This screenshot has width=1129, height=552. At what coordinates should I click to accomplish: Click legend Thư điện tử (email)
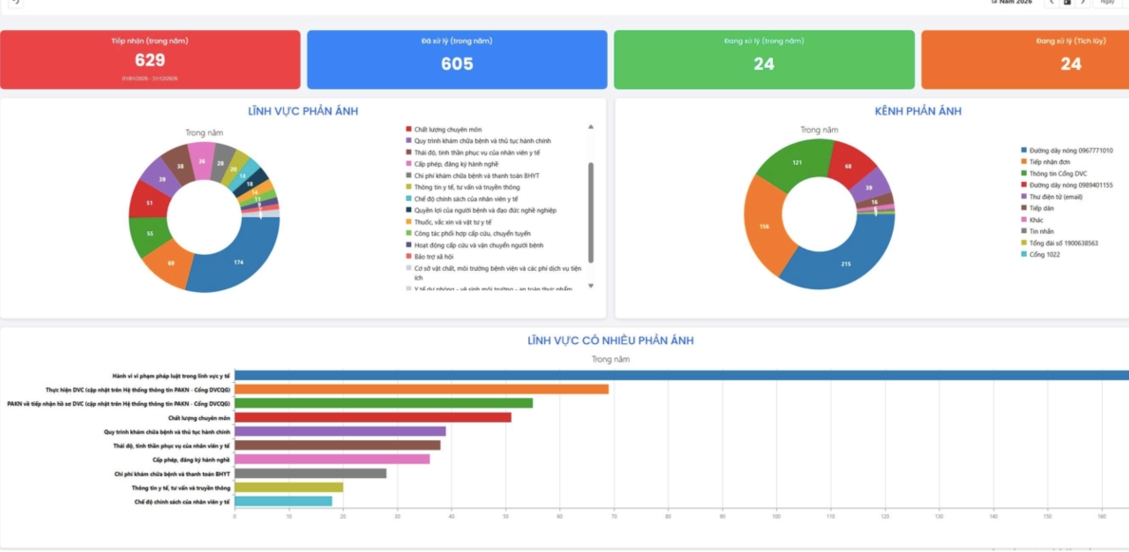pos(1051,196)
